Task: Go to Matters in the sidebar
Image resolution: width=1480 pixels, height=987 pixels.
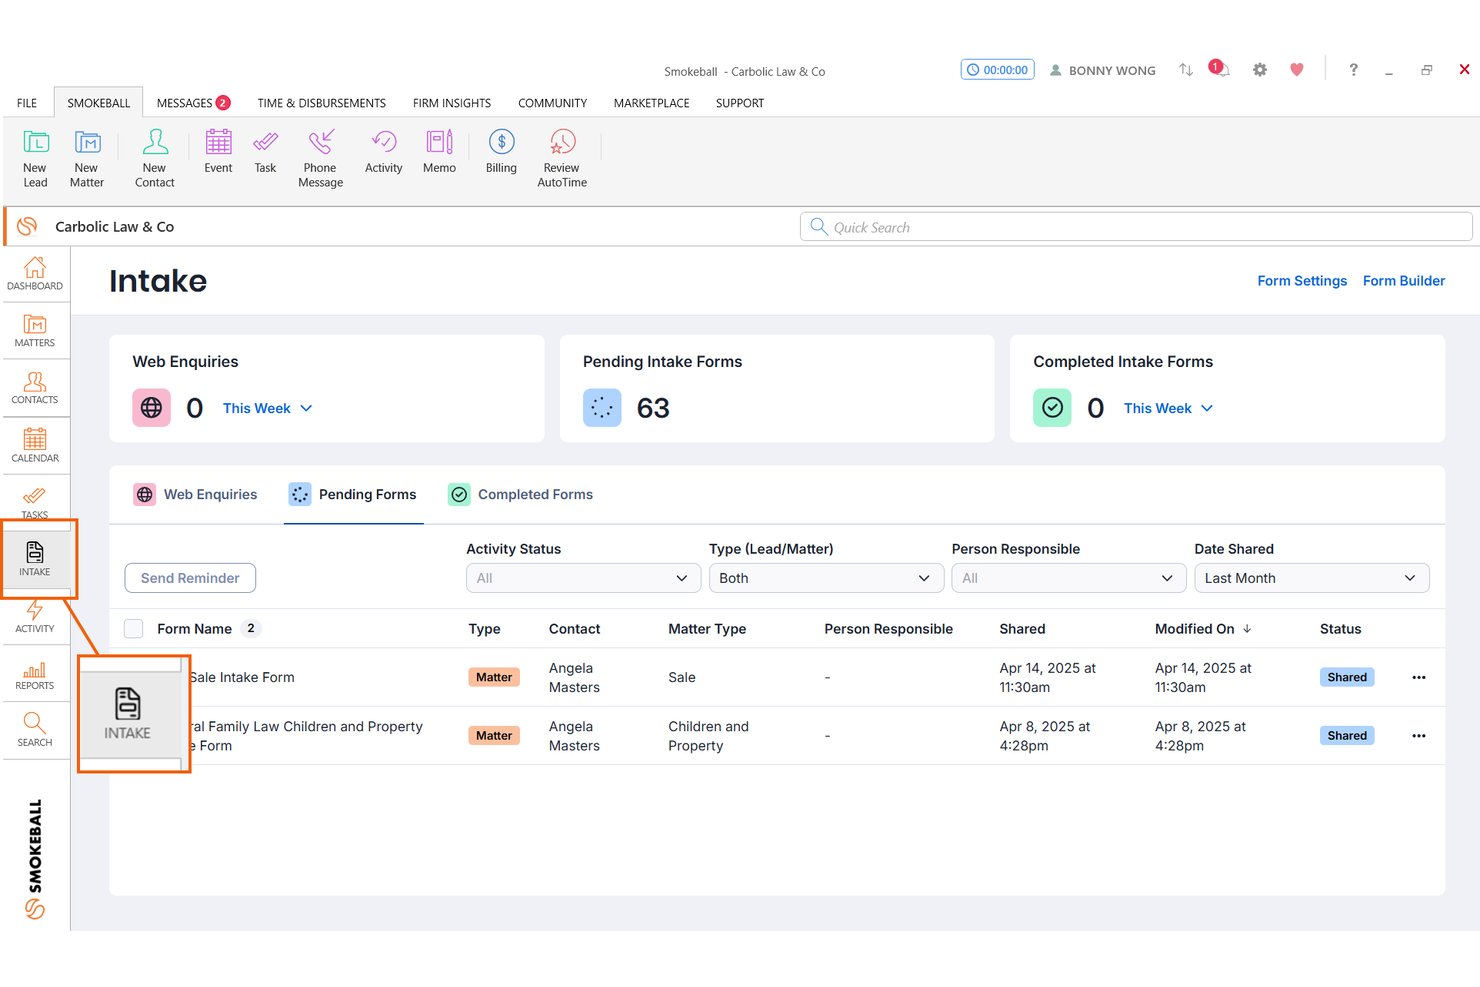Action: [35, 330]
